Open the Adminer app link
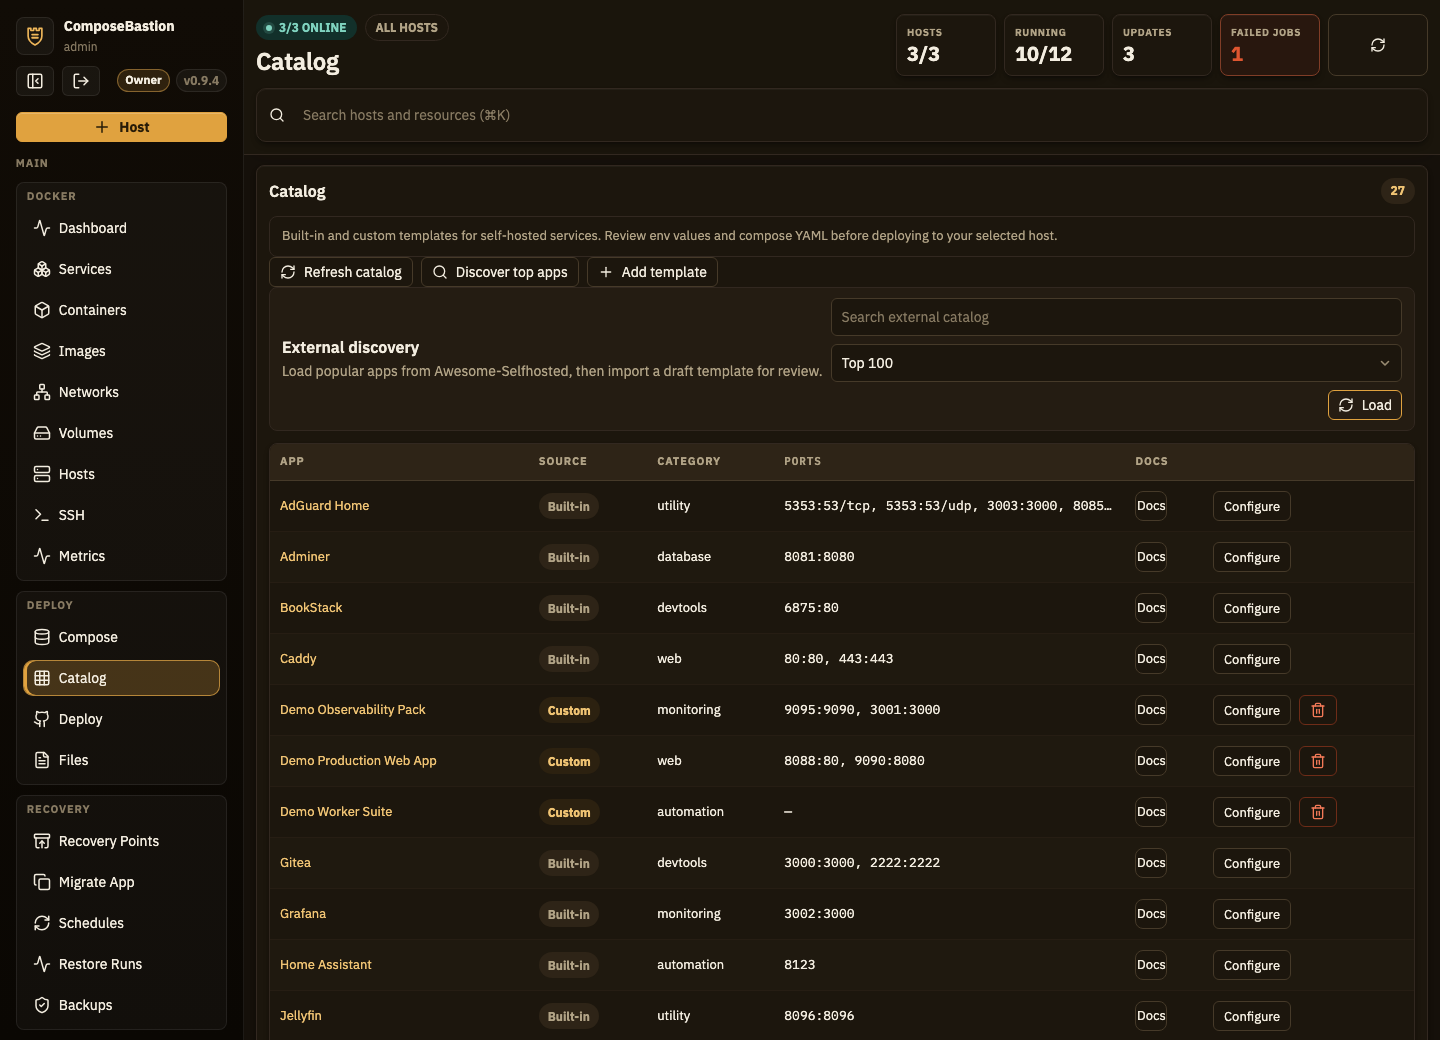Screen dimensions: 1440x1040 pyautogui.click(x=304, y=557)
